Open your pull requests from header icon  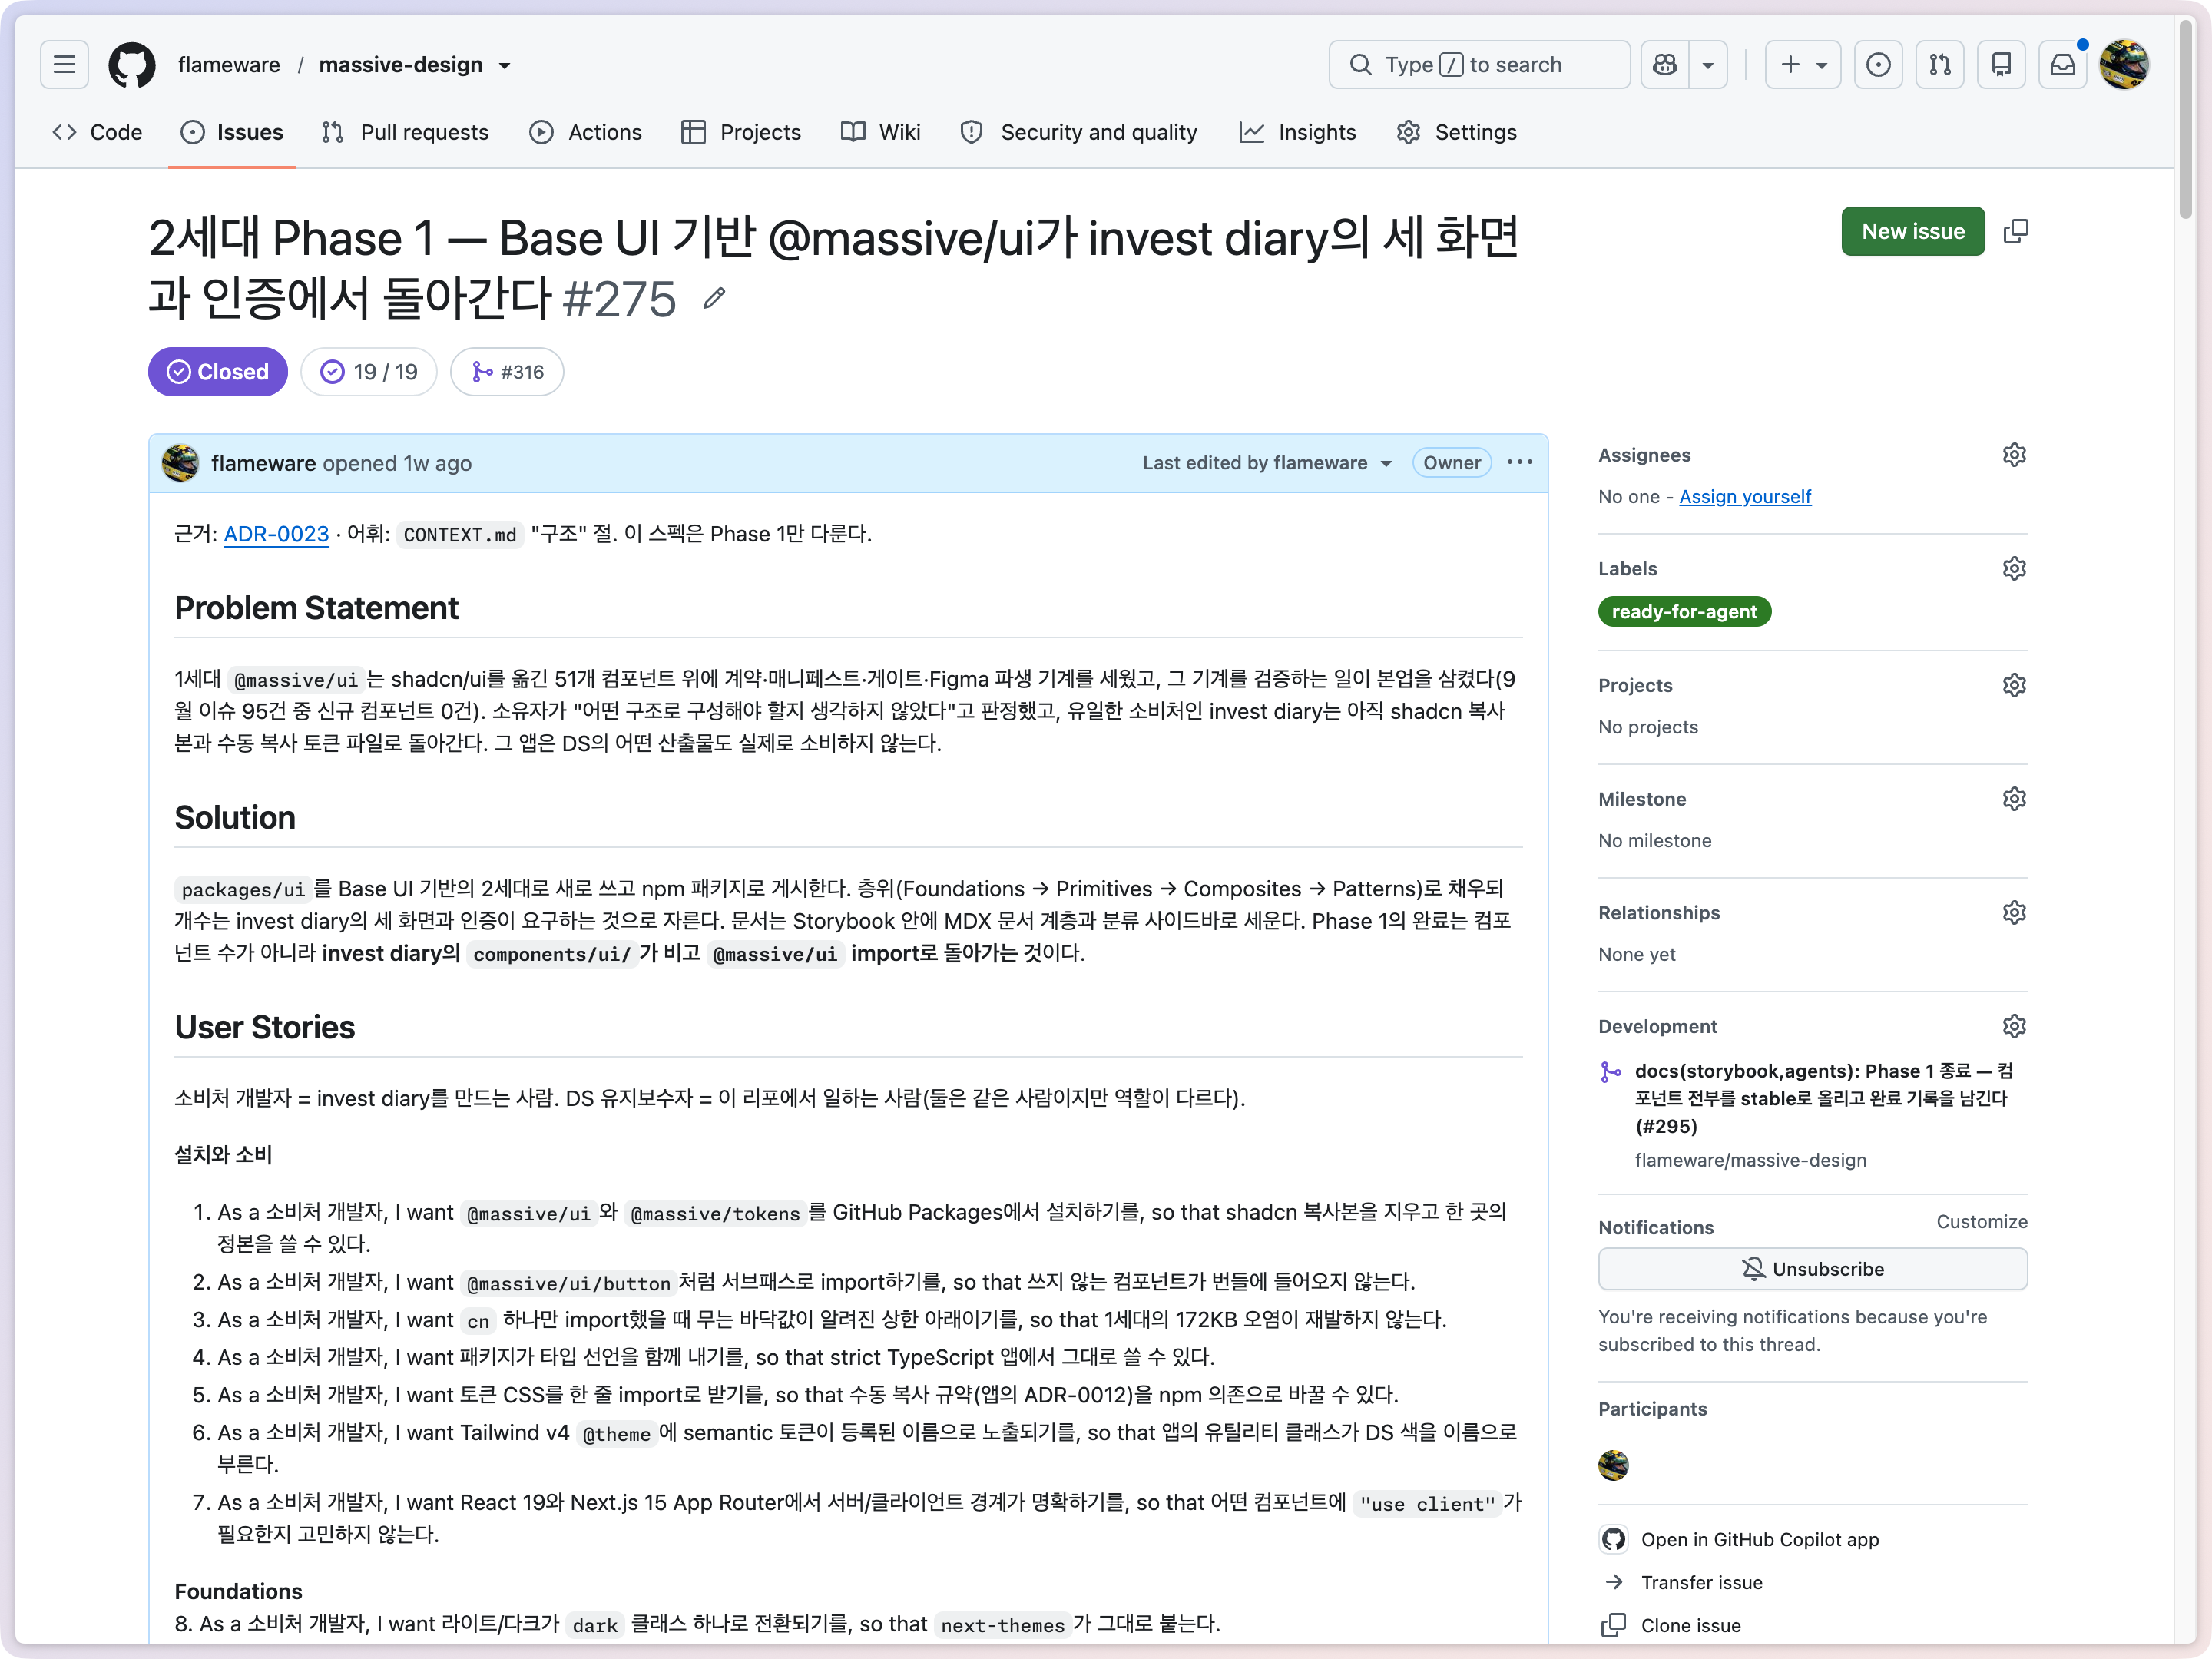coord(1940,65)
